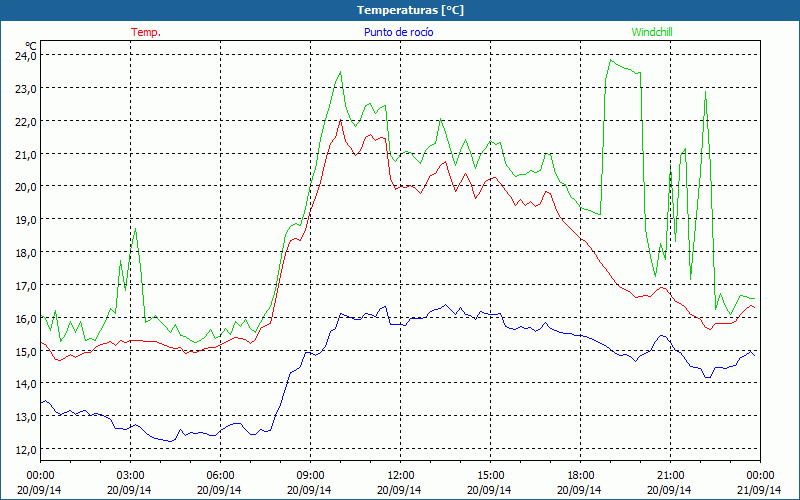Click the 21/09/14 date label
This screenshot has width=800, height=500.
point(759,490)
